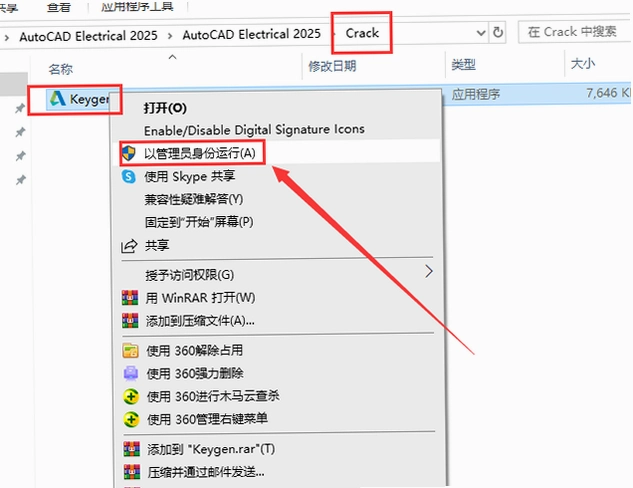Click WinRAR icon beside 添加到压缩文件
Image resolution: width=633 pixels, height=488 pixels.
pyautogui.click(x=130, y=321)
